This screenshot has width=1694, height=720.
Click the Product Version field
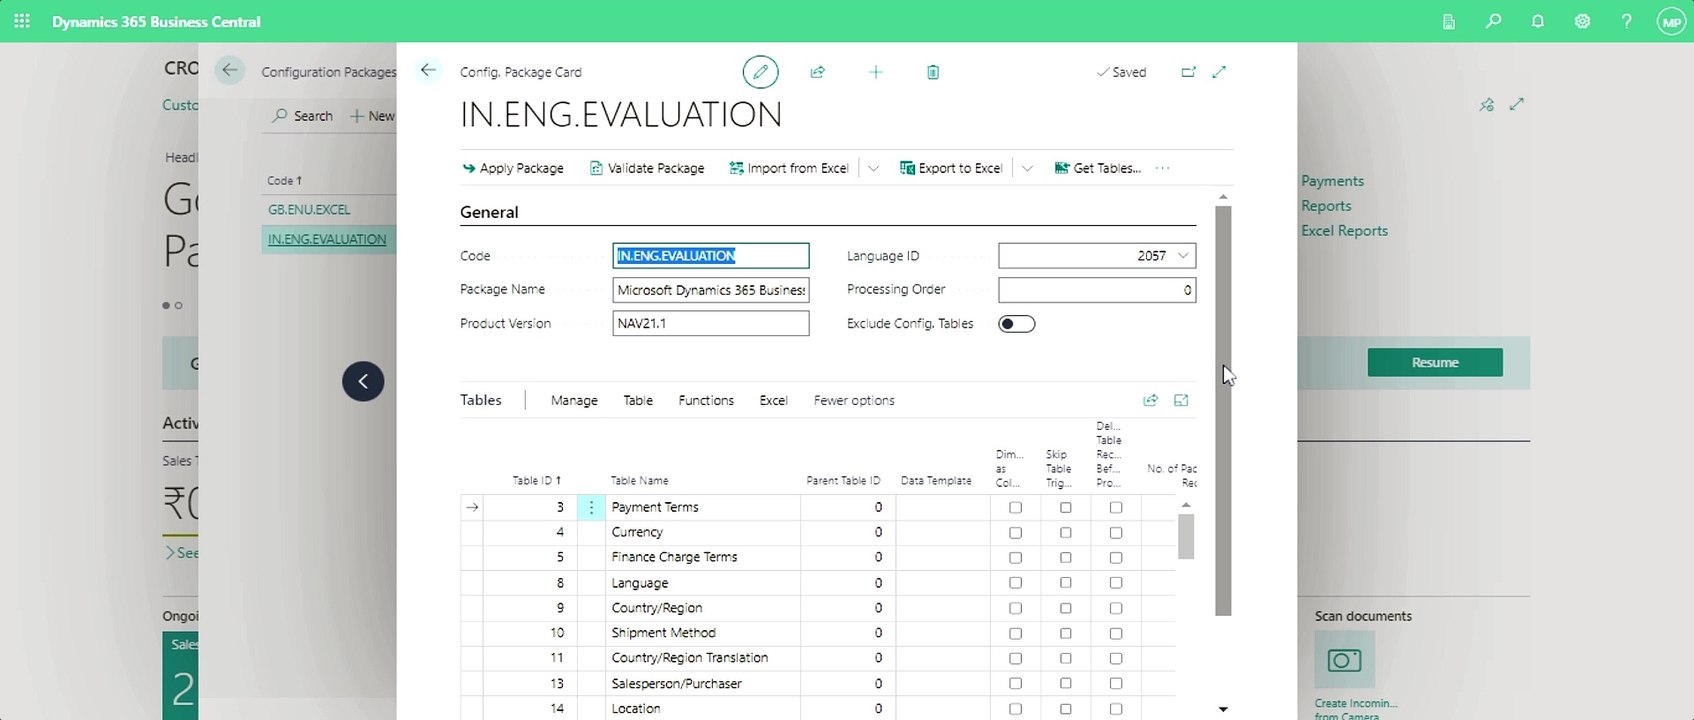click(711, 323)
